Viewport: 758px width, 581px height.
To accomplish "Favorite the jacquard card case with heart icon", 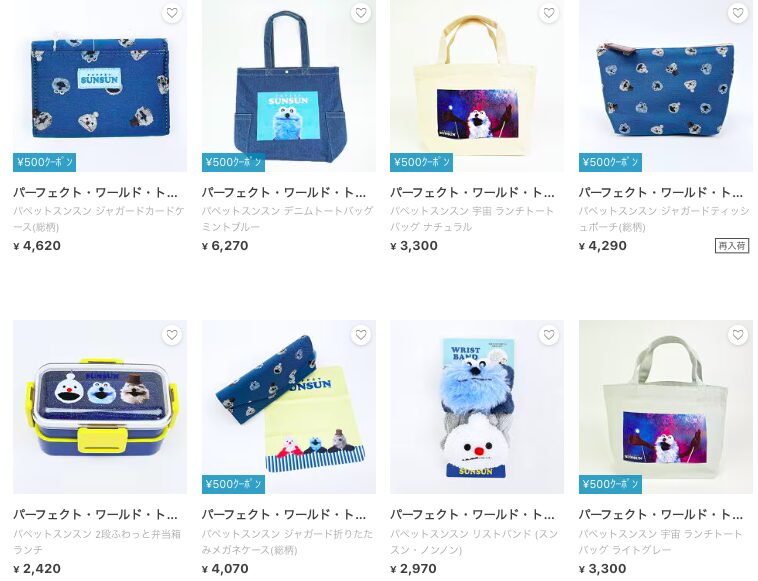I will (172, 13).
